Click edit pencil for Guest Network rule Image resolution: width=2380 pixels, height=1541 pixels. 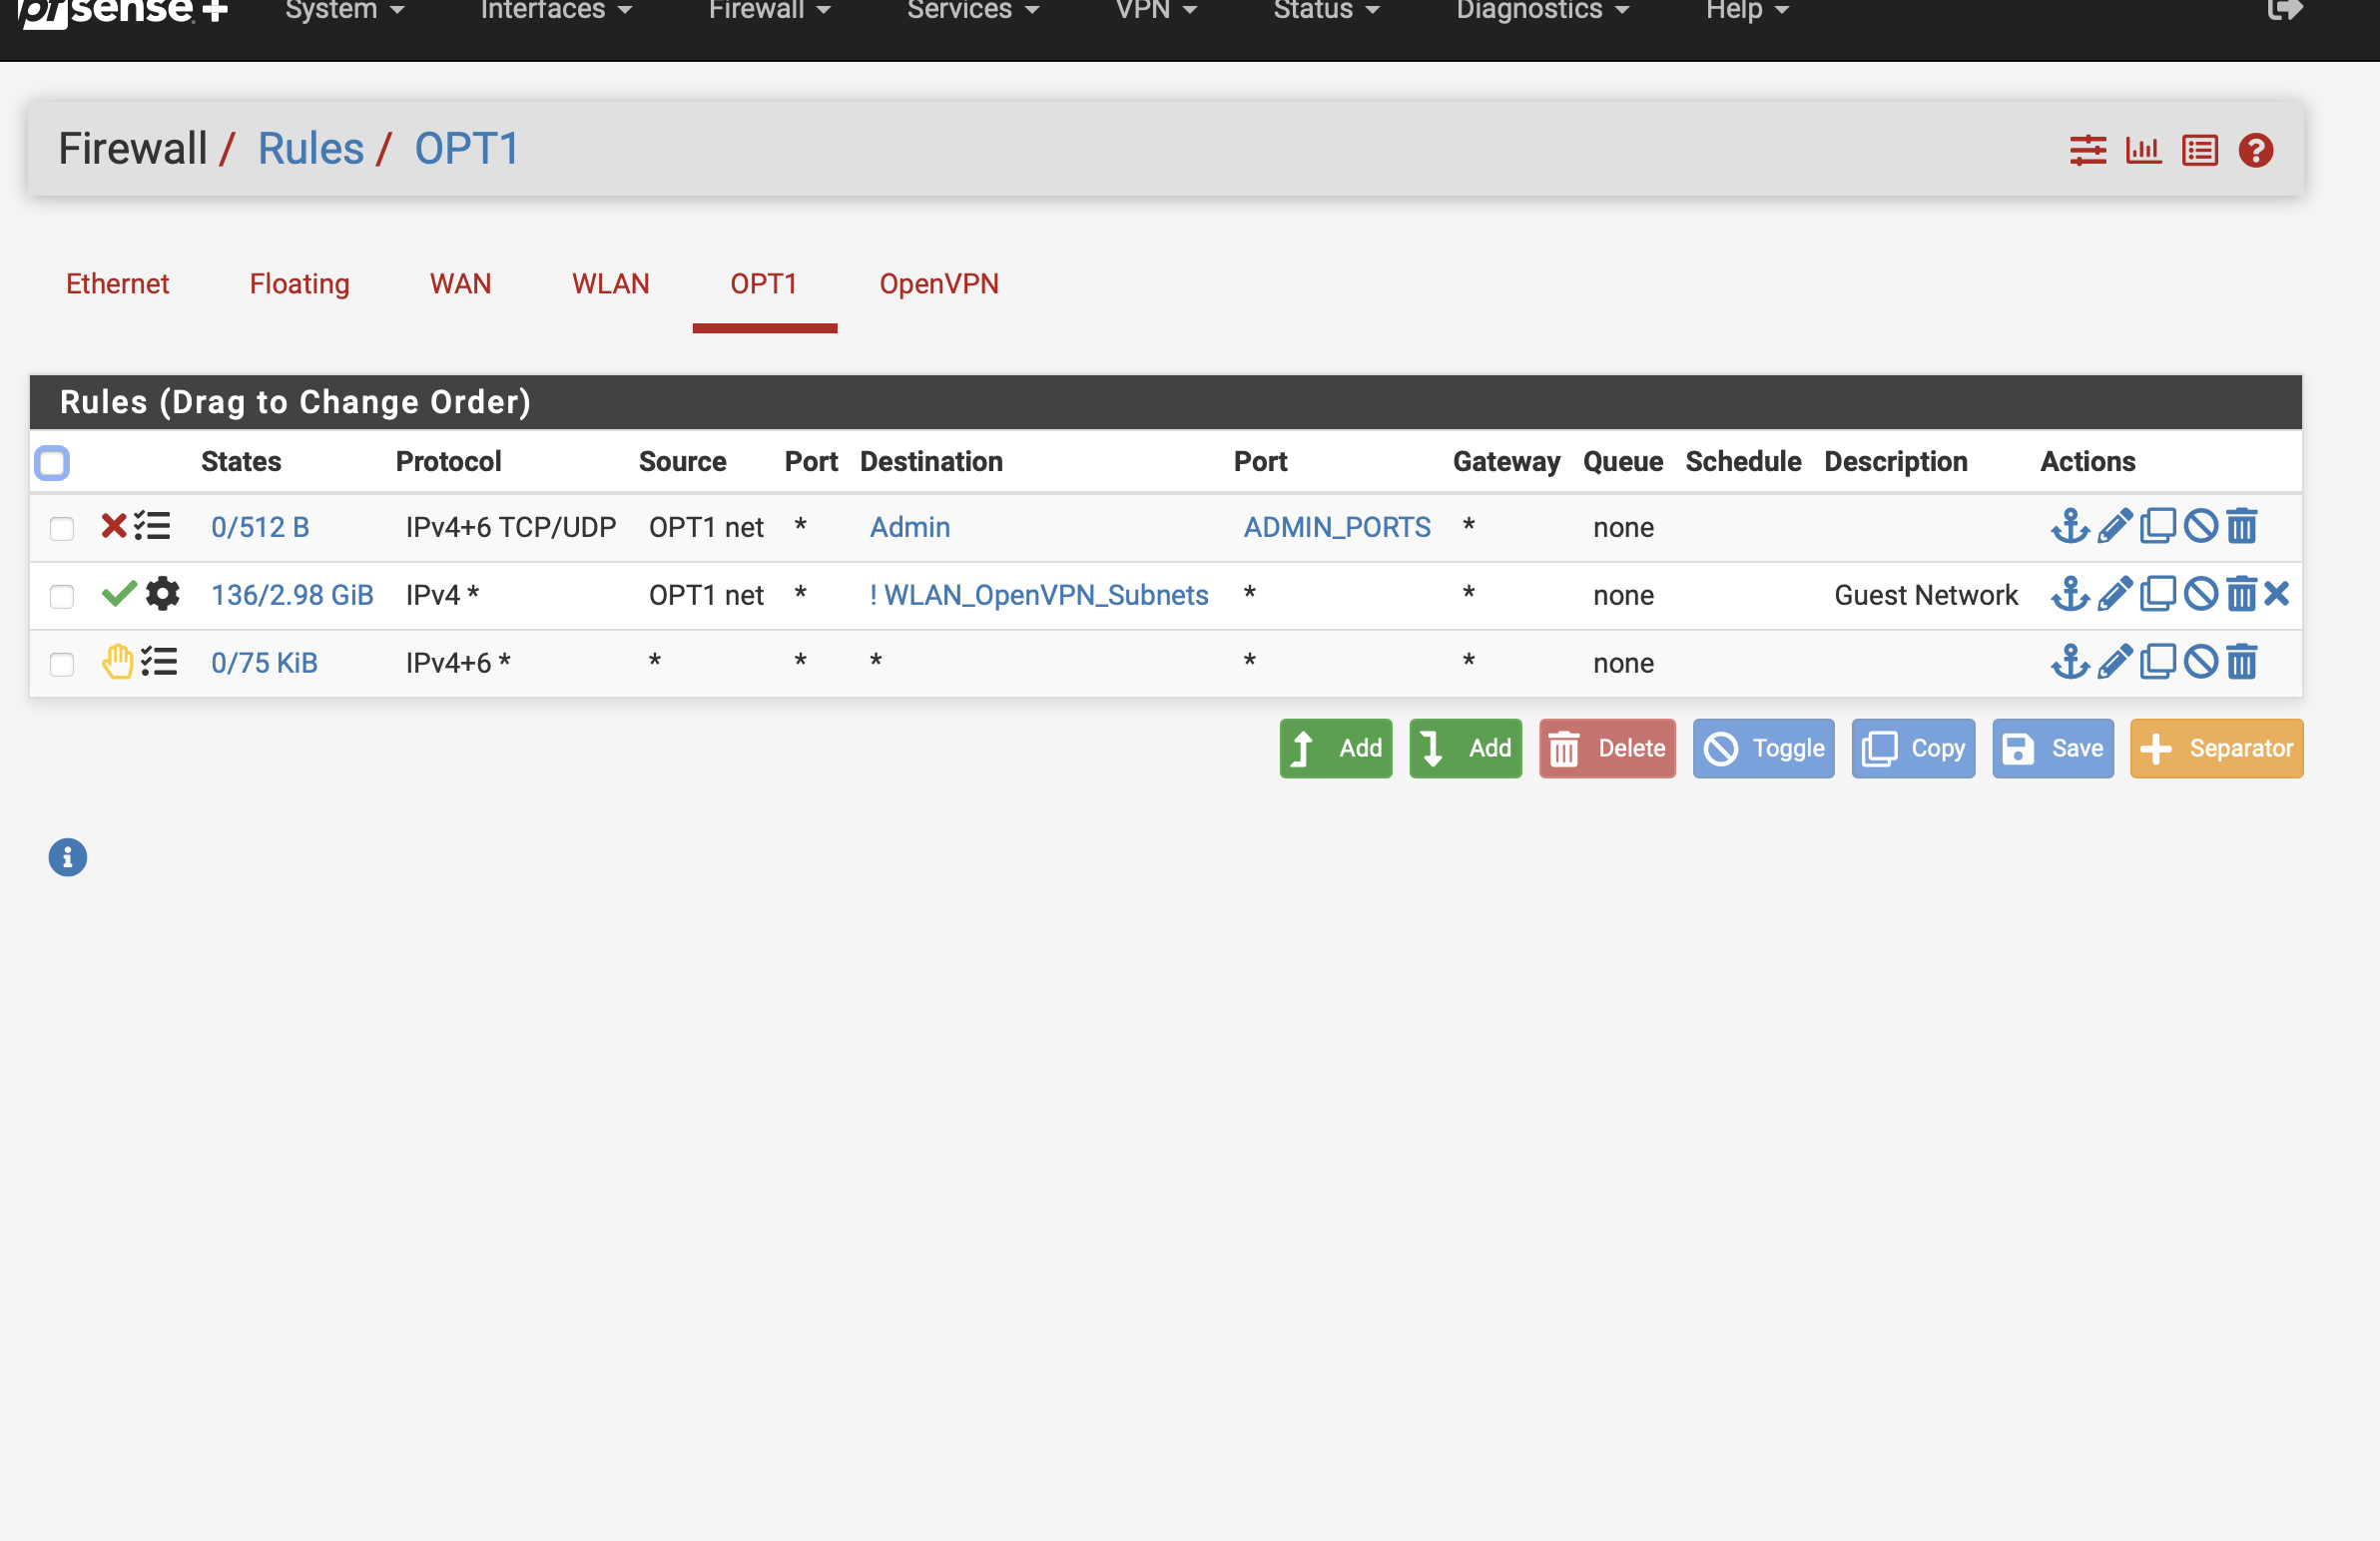(2114, 594)
